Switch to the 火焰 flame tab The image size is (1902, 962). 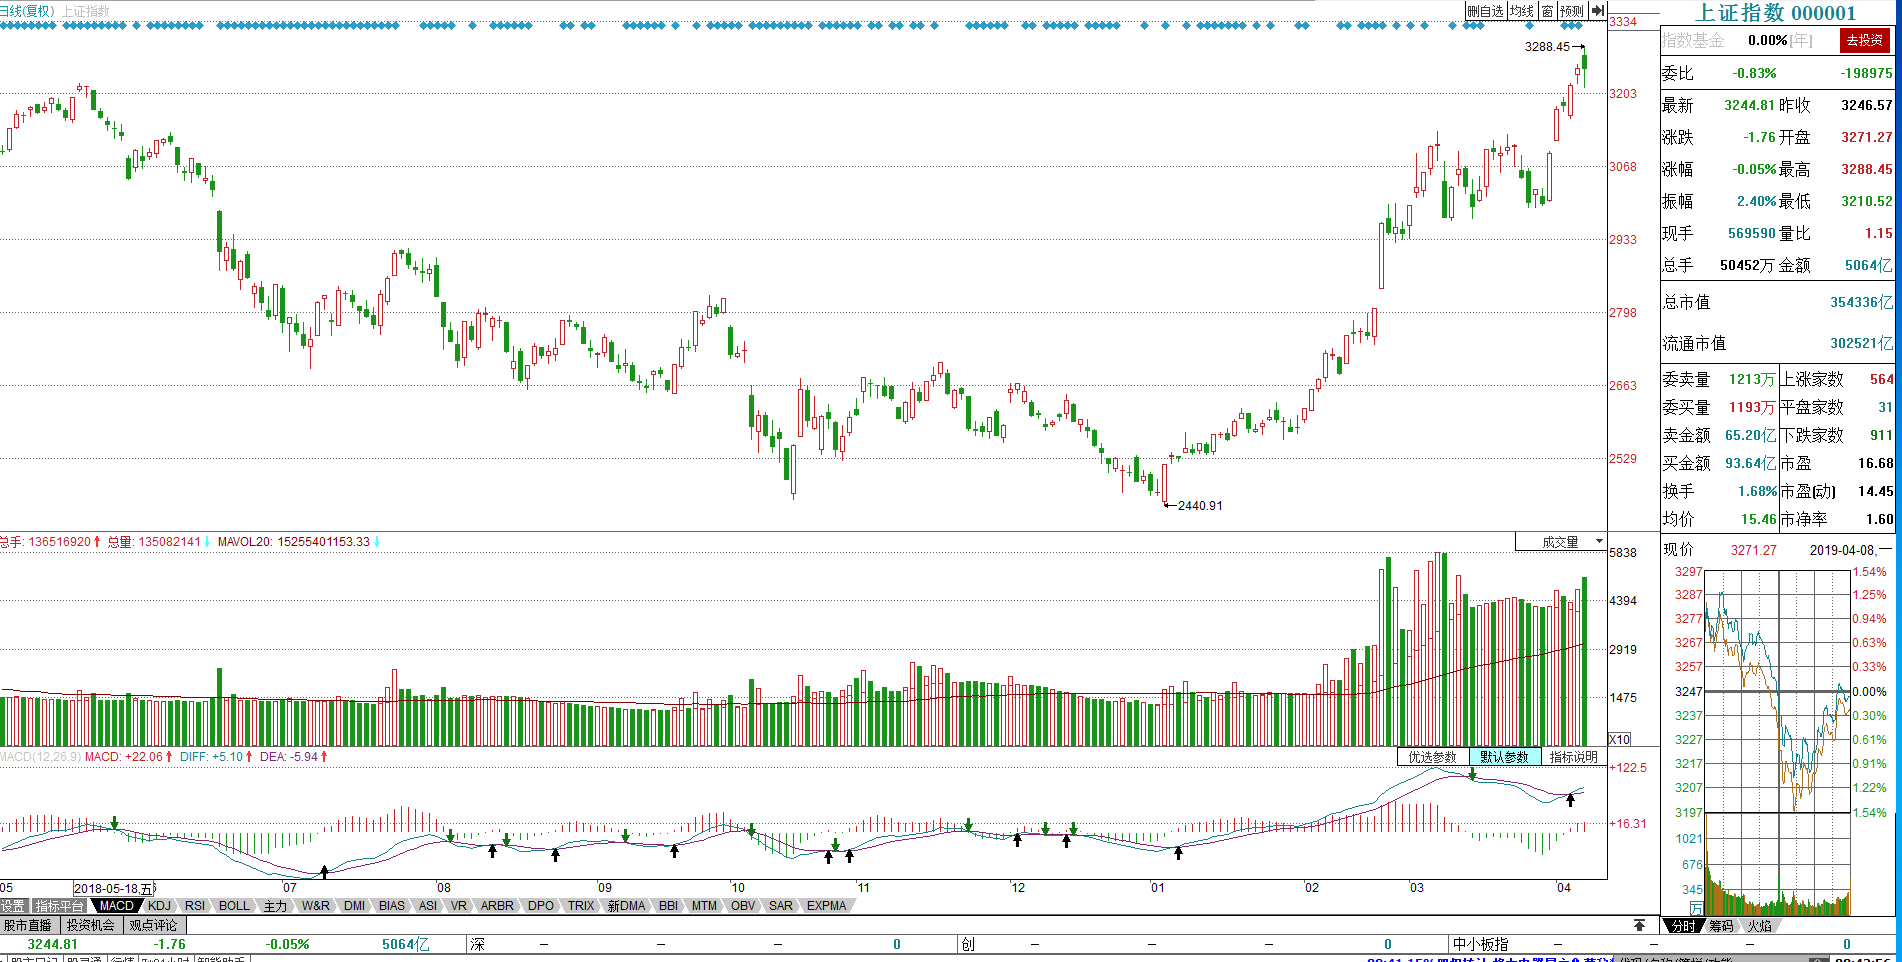1760,926
